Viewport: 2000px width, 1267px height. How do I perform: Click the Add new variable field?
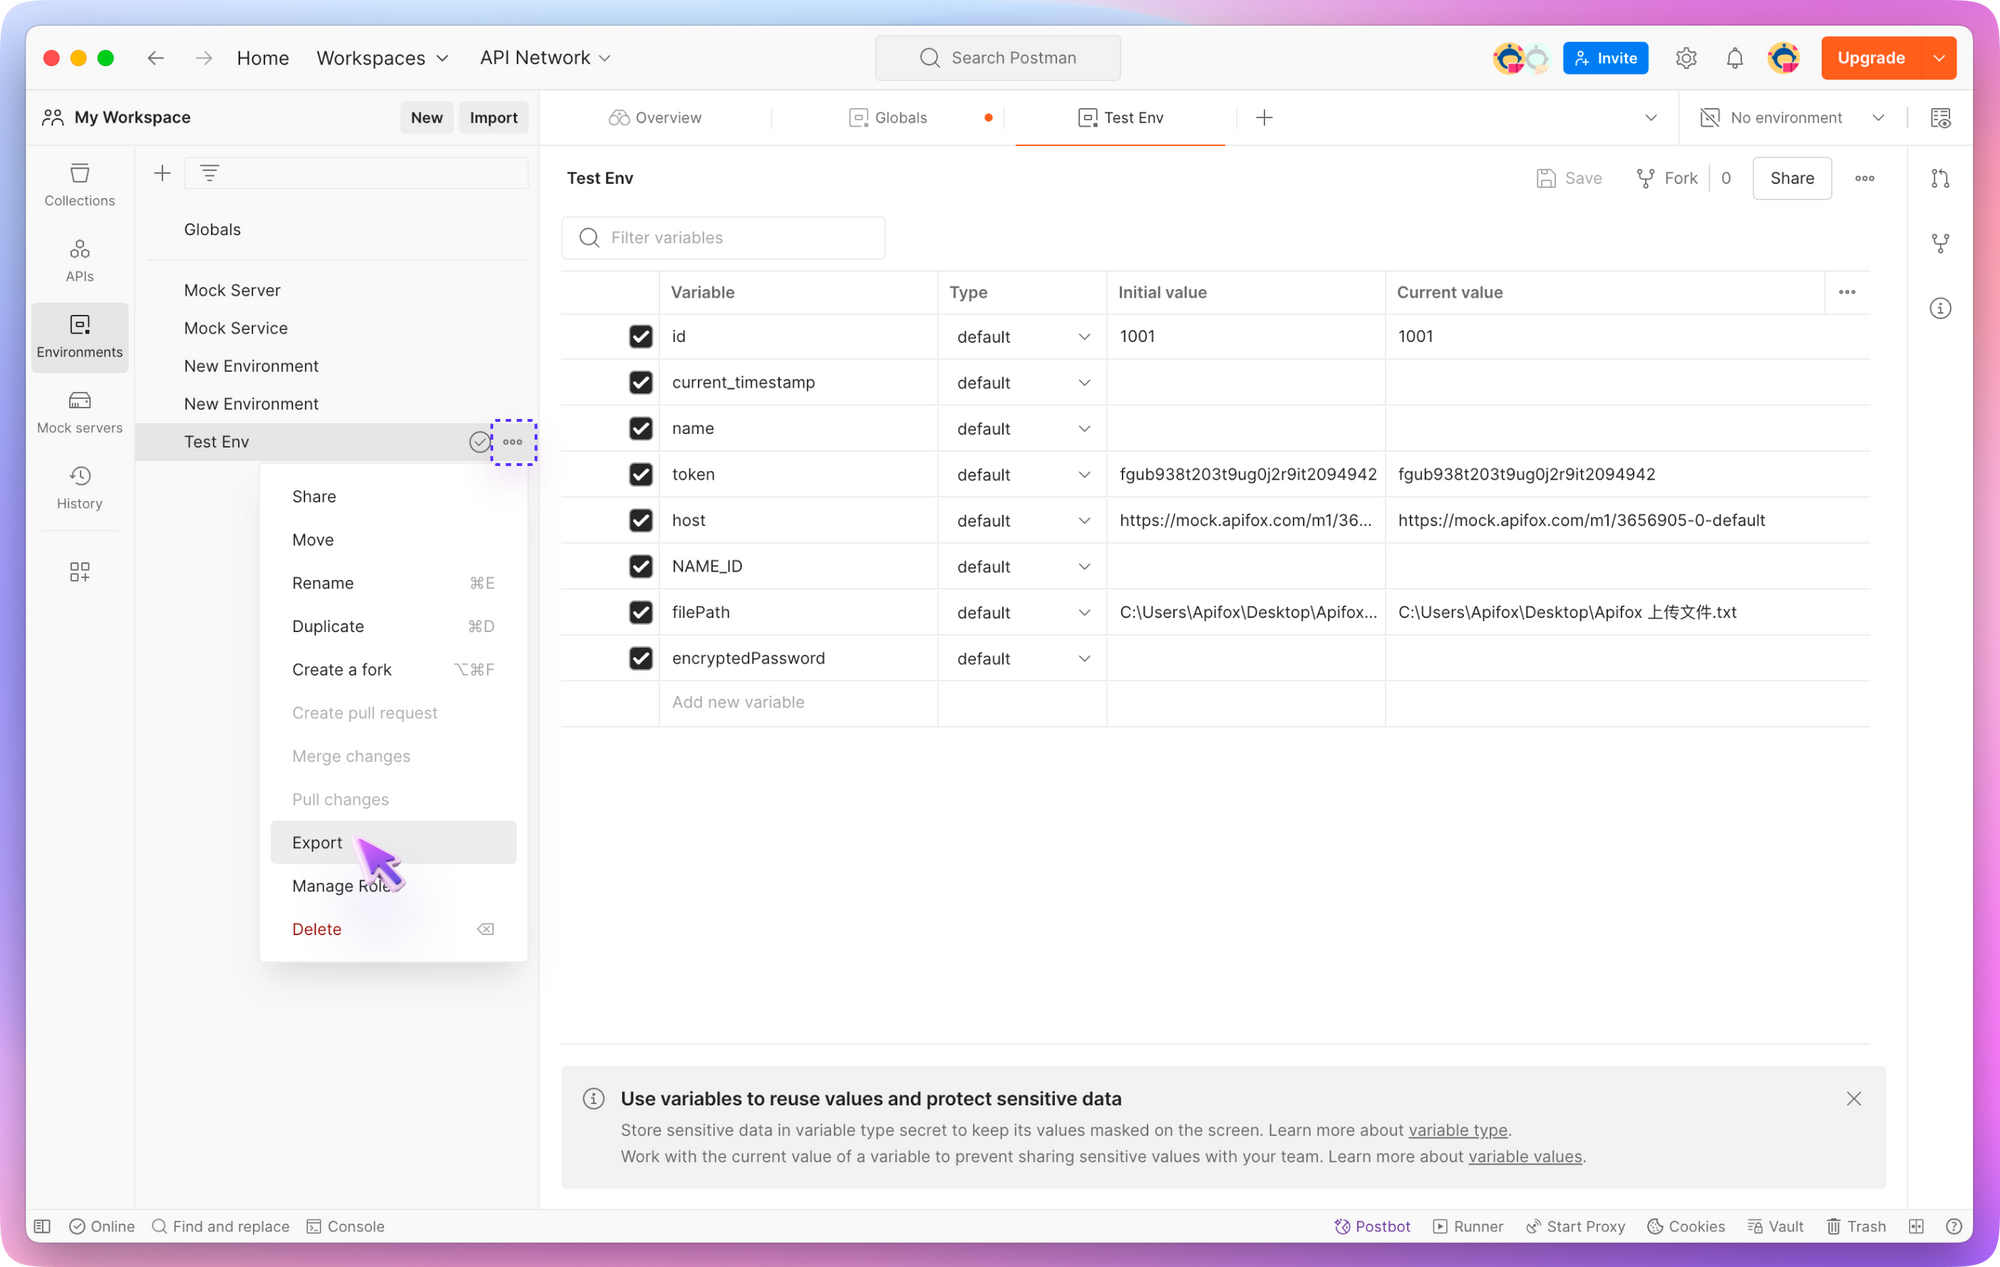click(798, 702)
